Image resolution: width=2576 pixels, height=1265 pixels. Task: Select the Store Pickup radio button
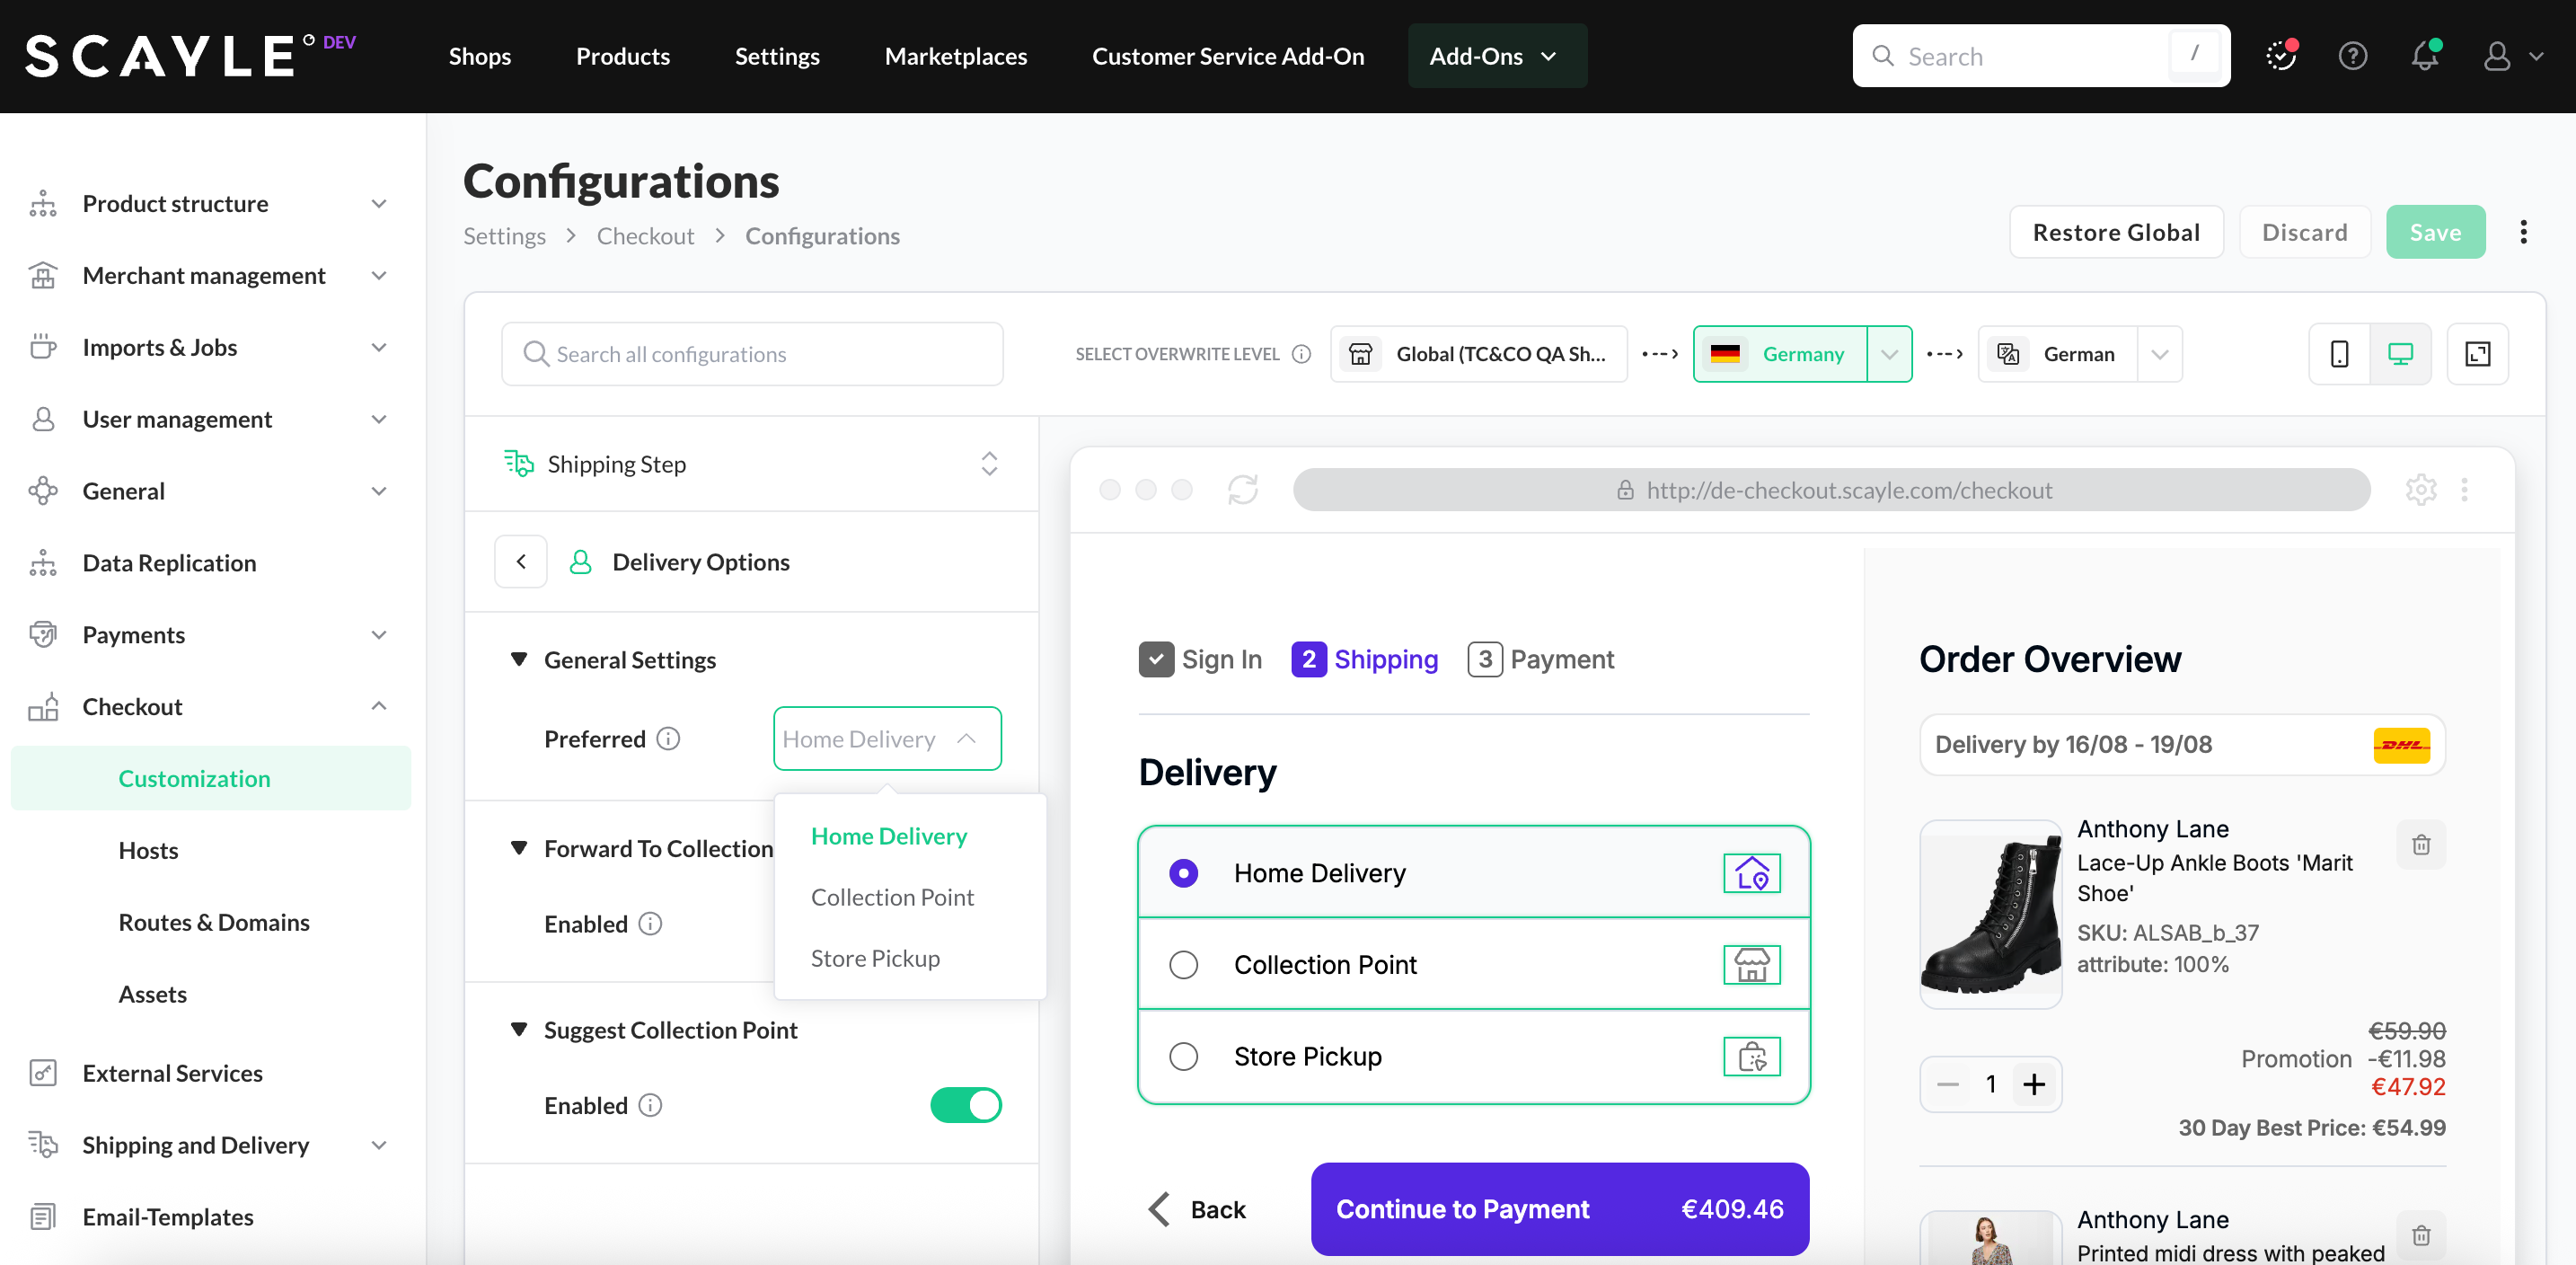[1184, 1057]
